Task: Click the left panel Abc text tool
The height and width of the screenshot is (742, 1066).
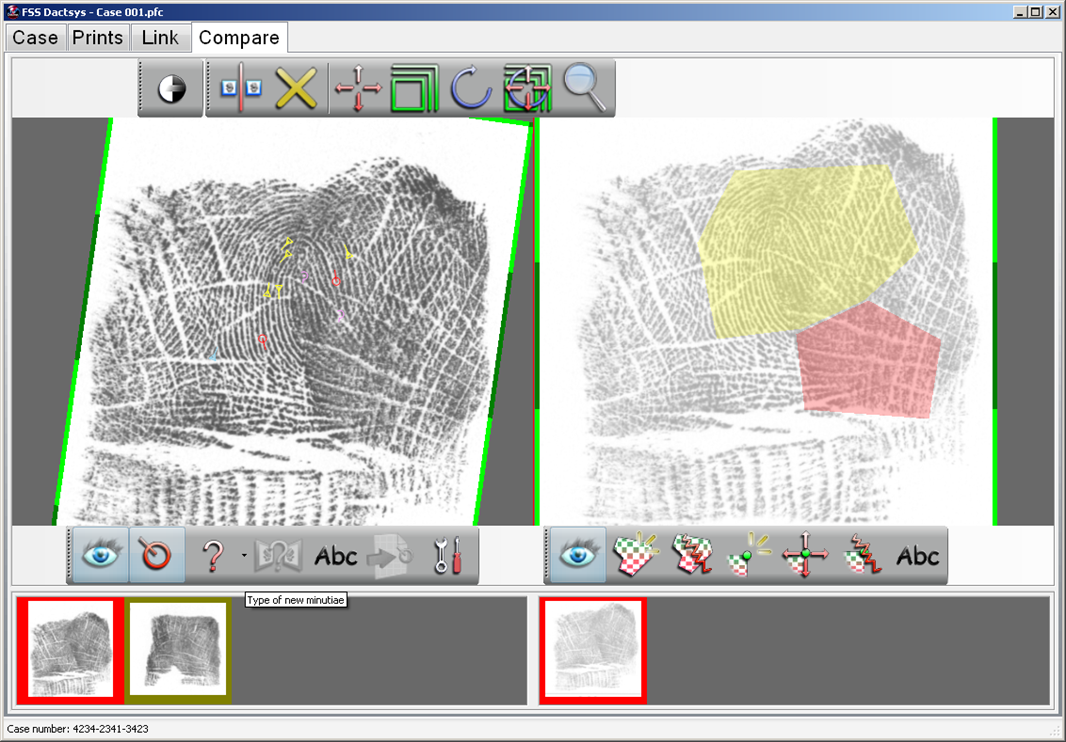Action: 335,556
